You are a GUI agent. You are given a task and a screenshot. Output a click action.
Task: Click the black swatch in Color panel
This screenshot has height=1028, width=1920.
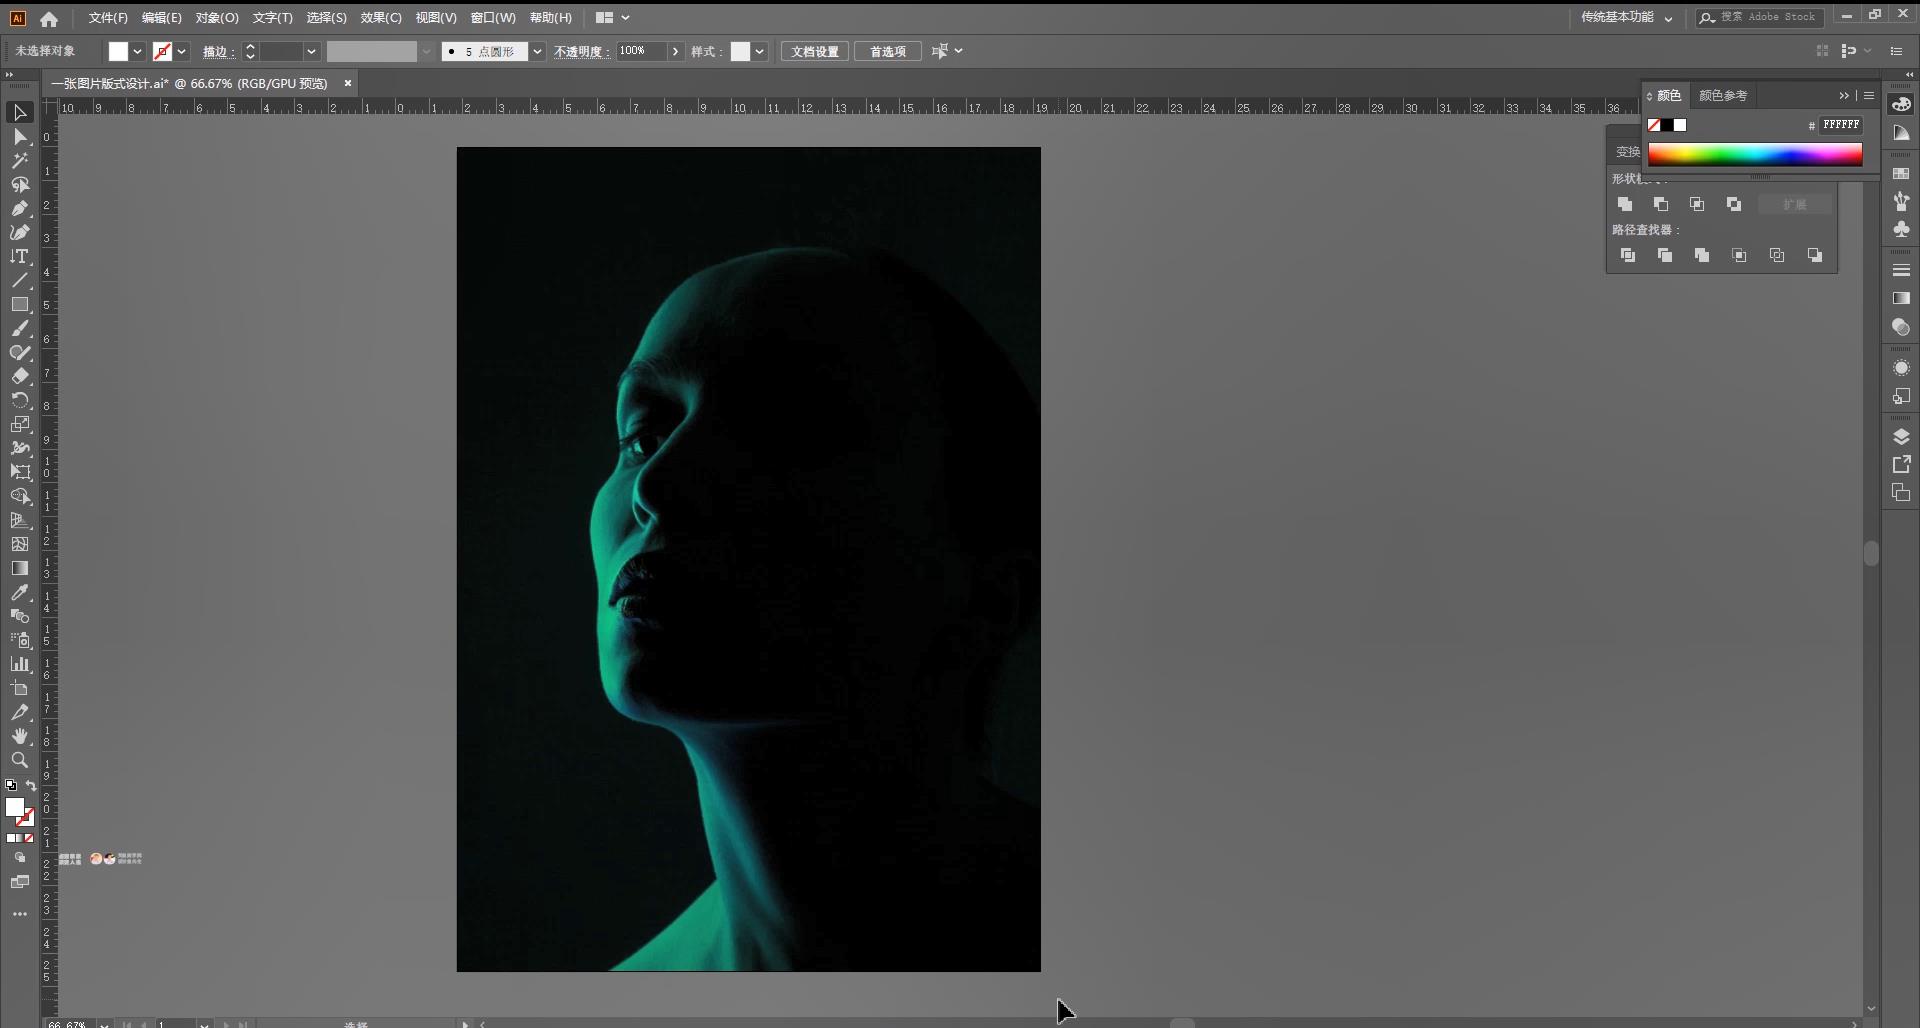(x=1667, y=125)
